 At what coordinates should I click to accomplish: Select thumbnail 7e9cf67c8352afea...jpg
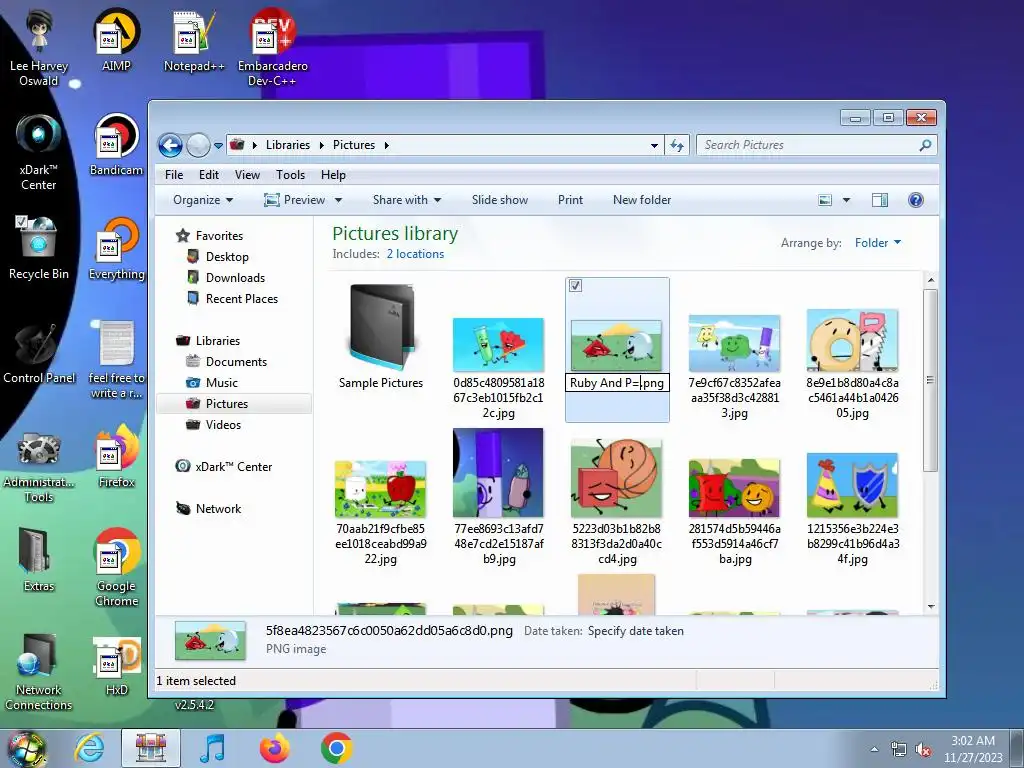coord(734,368)
